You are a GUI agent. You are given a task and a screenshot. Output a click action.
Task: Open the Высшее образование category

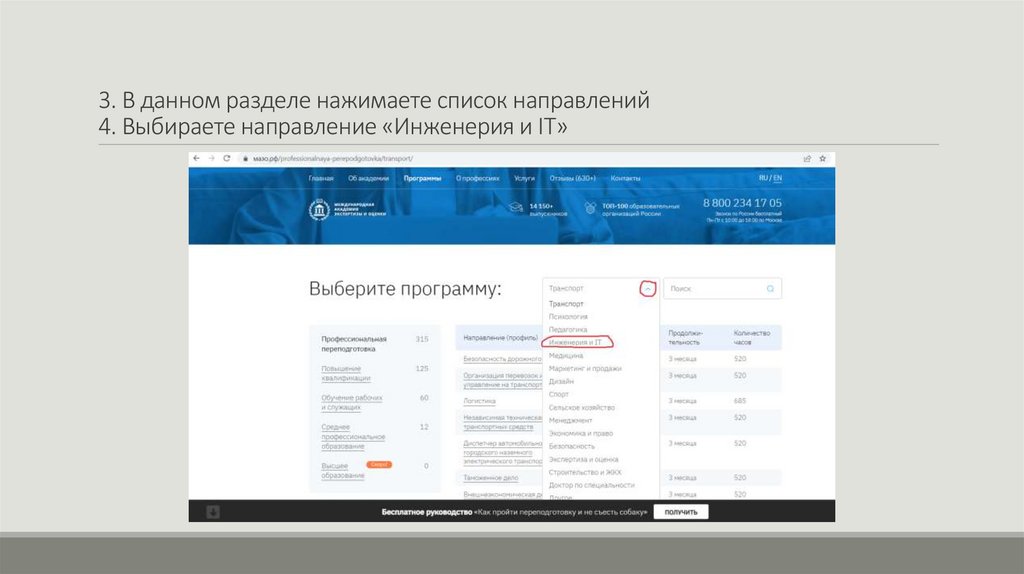click(343, 471)
